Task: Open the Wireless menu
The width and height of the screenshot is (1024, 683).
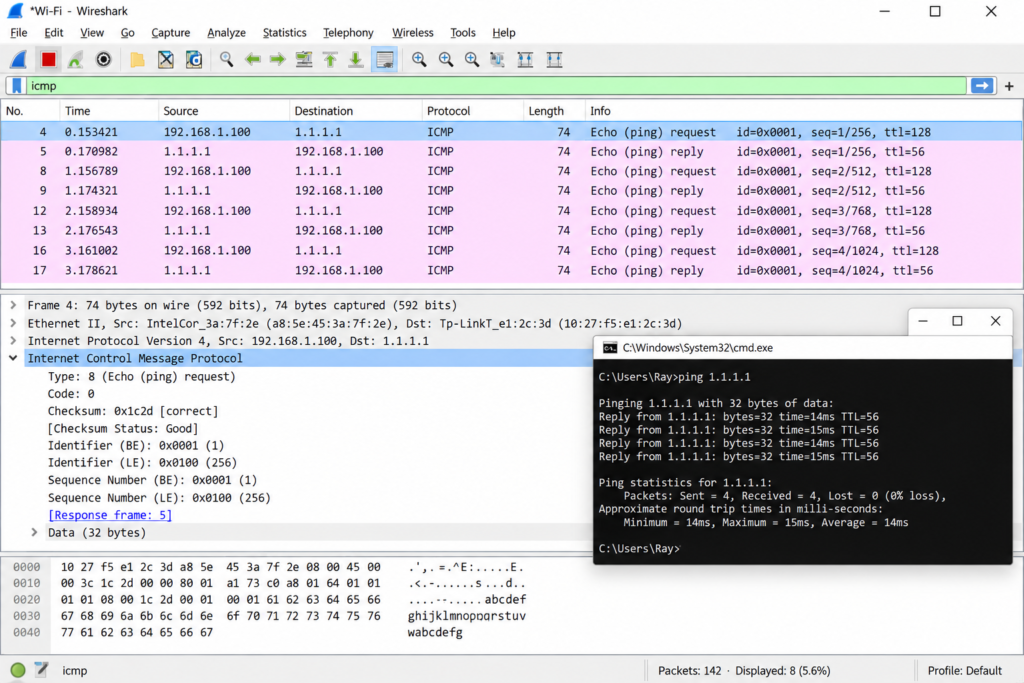Action: (412, 33)
